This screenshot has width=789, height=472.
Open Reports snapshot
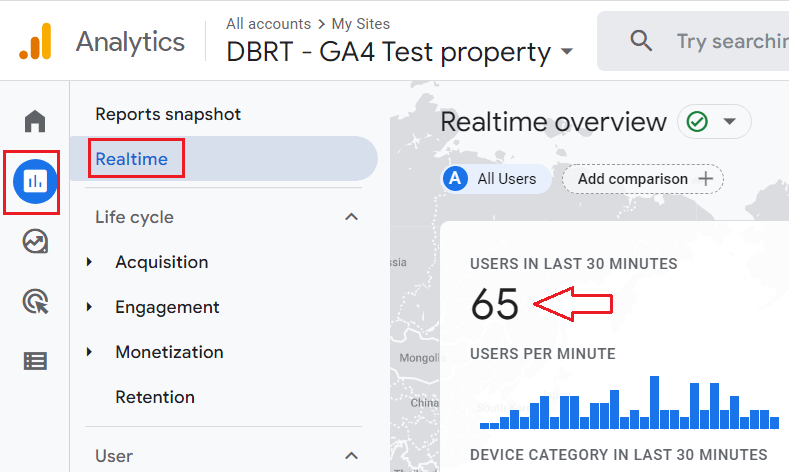[168, 114]
